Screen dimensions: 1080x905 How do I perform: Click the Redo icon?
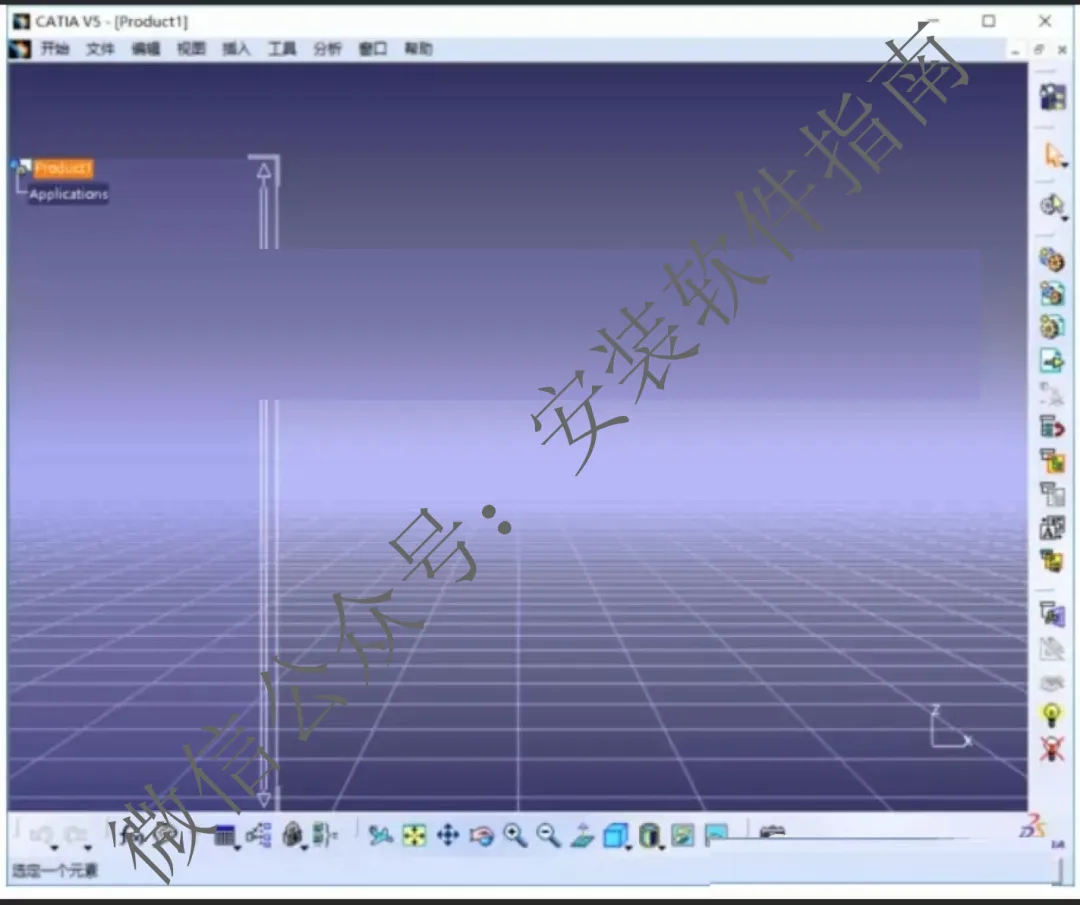coord(75,835)
